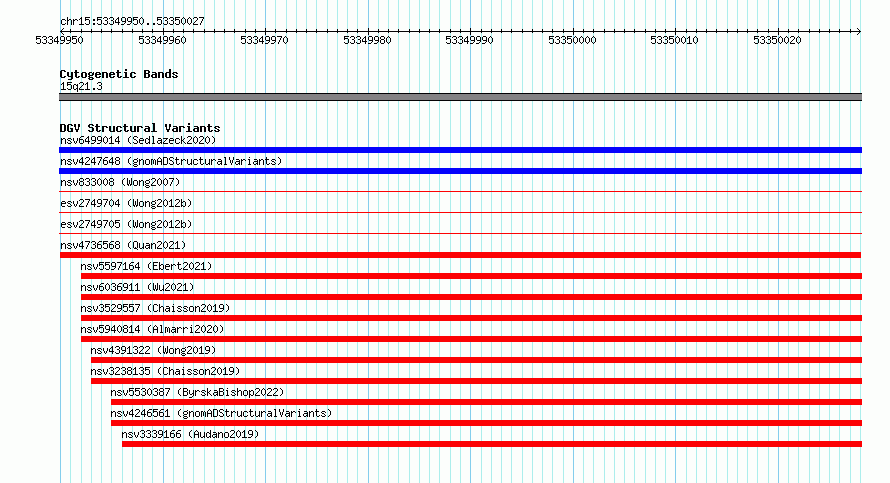Click the DGV Structural Variants track title
Image resolution: width=890 pixels, height=483 pixels.
coord(140,128)
